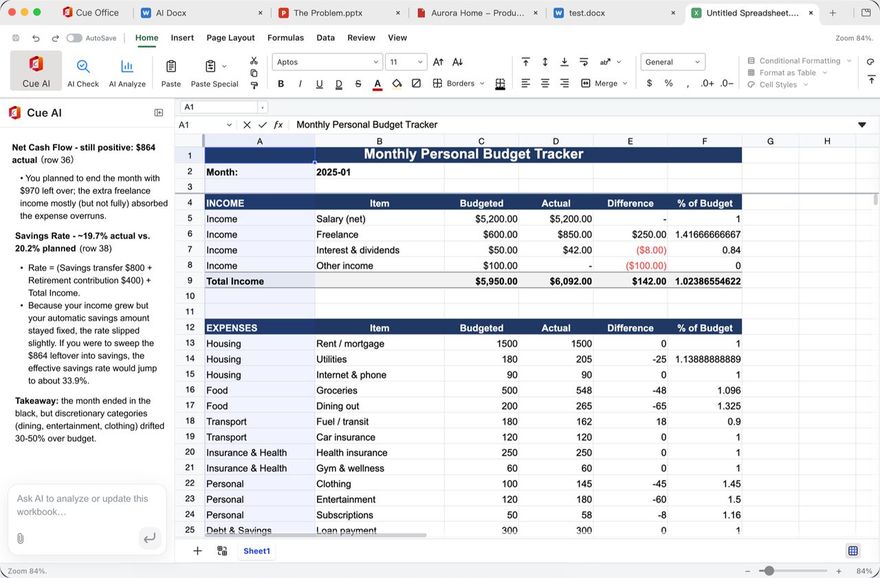
Task: Pick the red font color swatch
Action: pyautogui.click(x=378, y=84)
